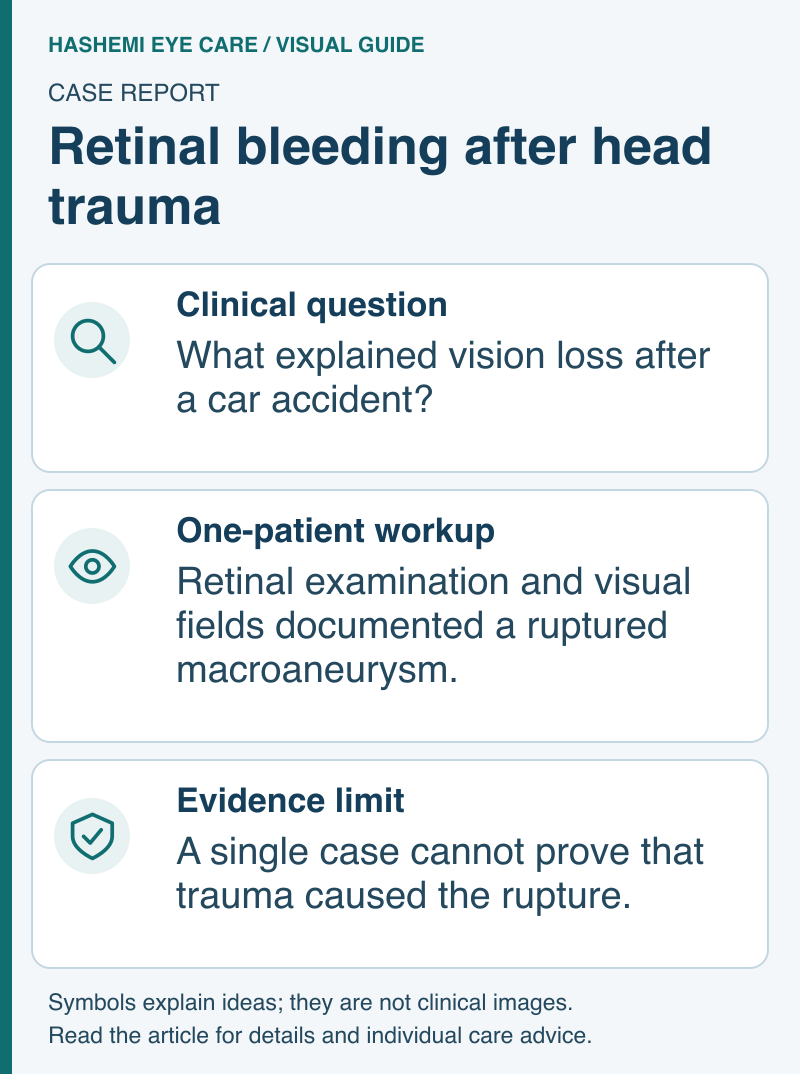
Task: Click the vision loss after car accident text
Action: pyautogui.click(x=443, y=377)
